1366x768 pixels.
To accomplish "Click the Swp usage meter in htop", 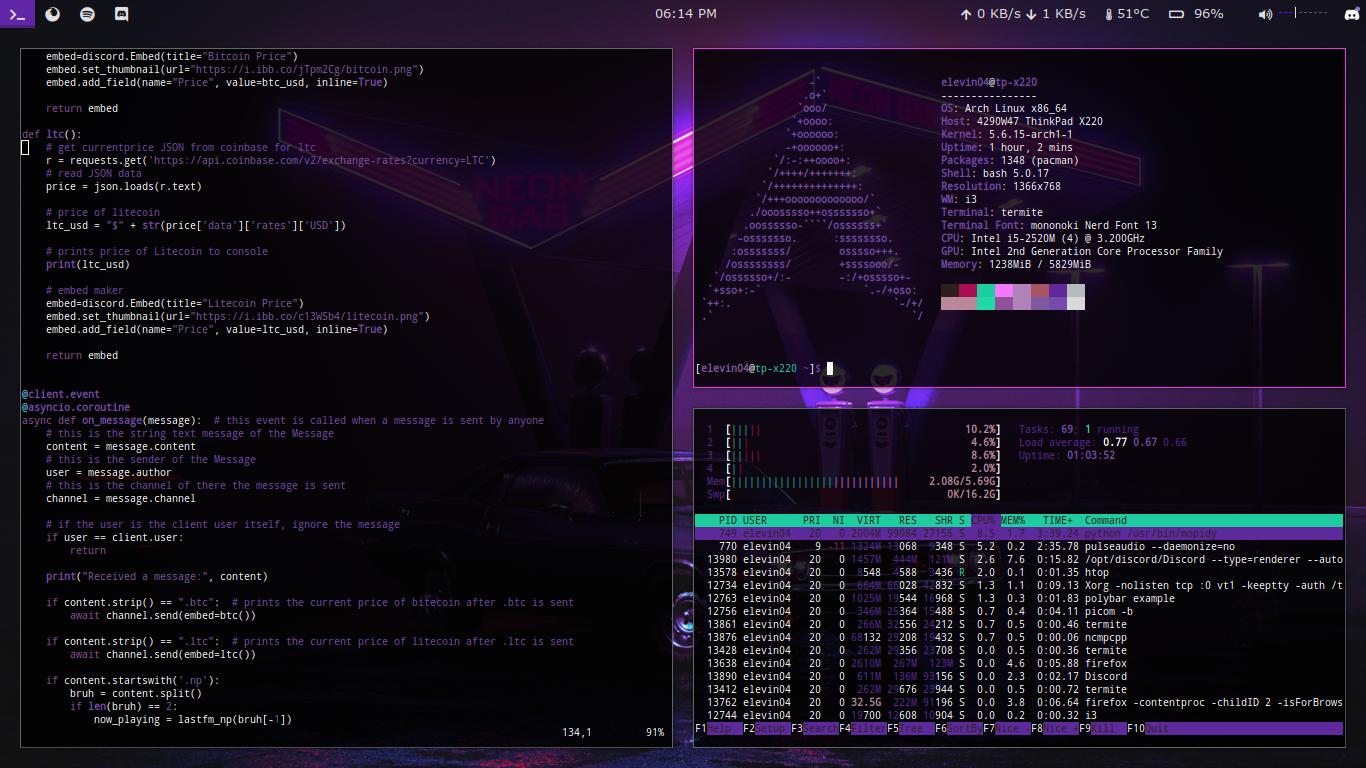I will click(x=853, y=495).
